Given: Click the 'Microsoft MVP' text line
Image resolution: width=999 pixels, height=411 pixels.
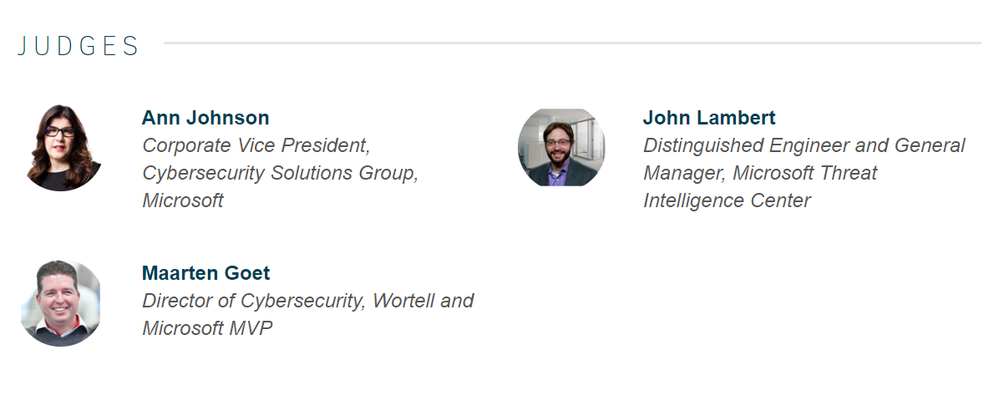Looking at the screenshot, I should pos(207,329).
